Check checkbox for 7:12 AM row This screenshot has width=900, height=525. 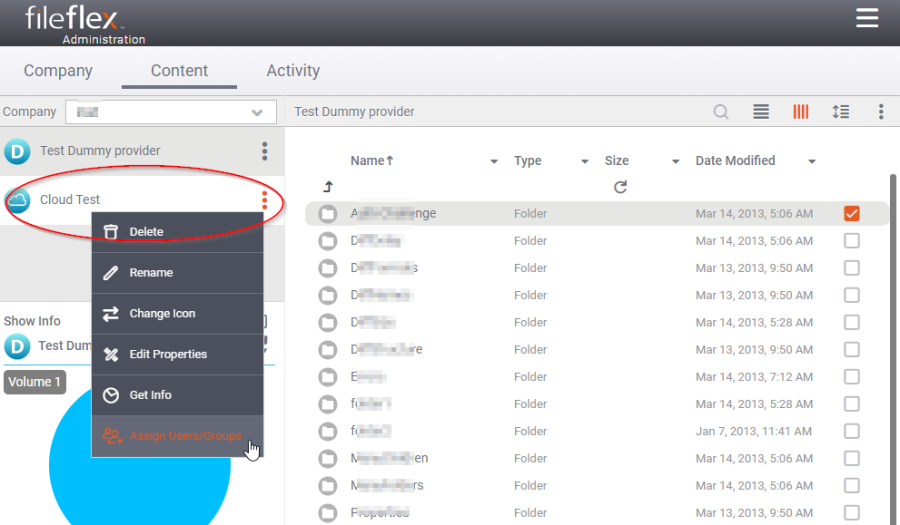pos(852,377)
